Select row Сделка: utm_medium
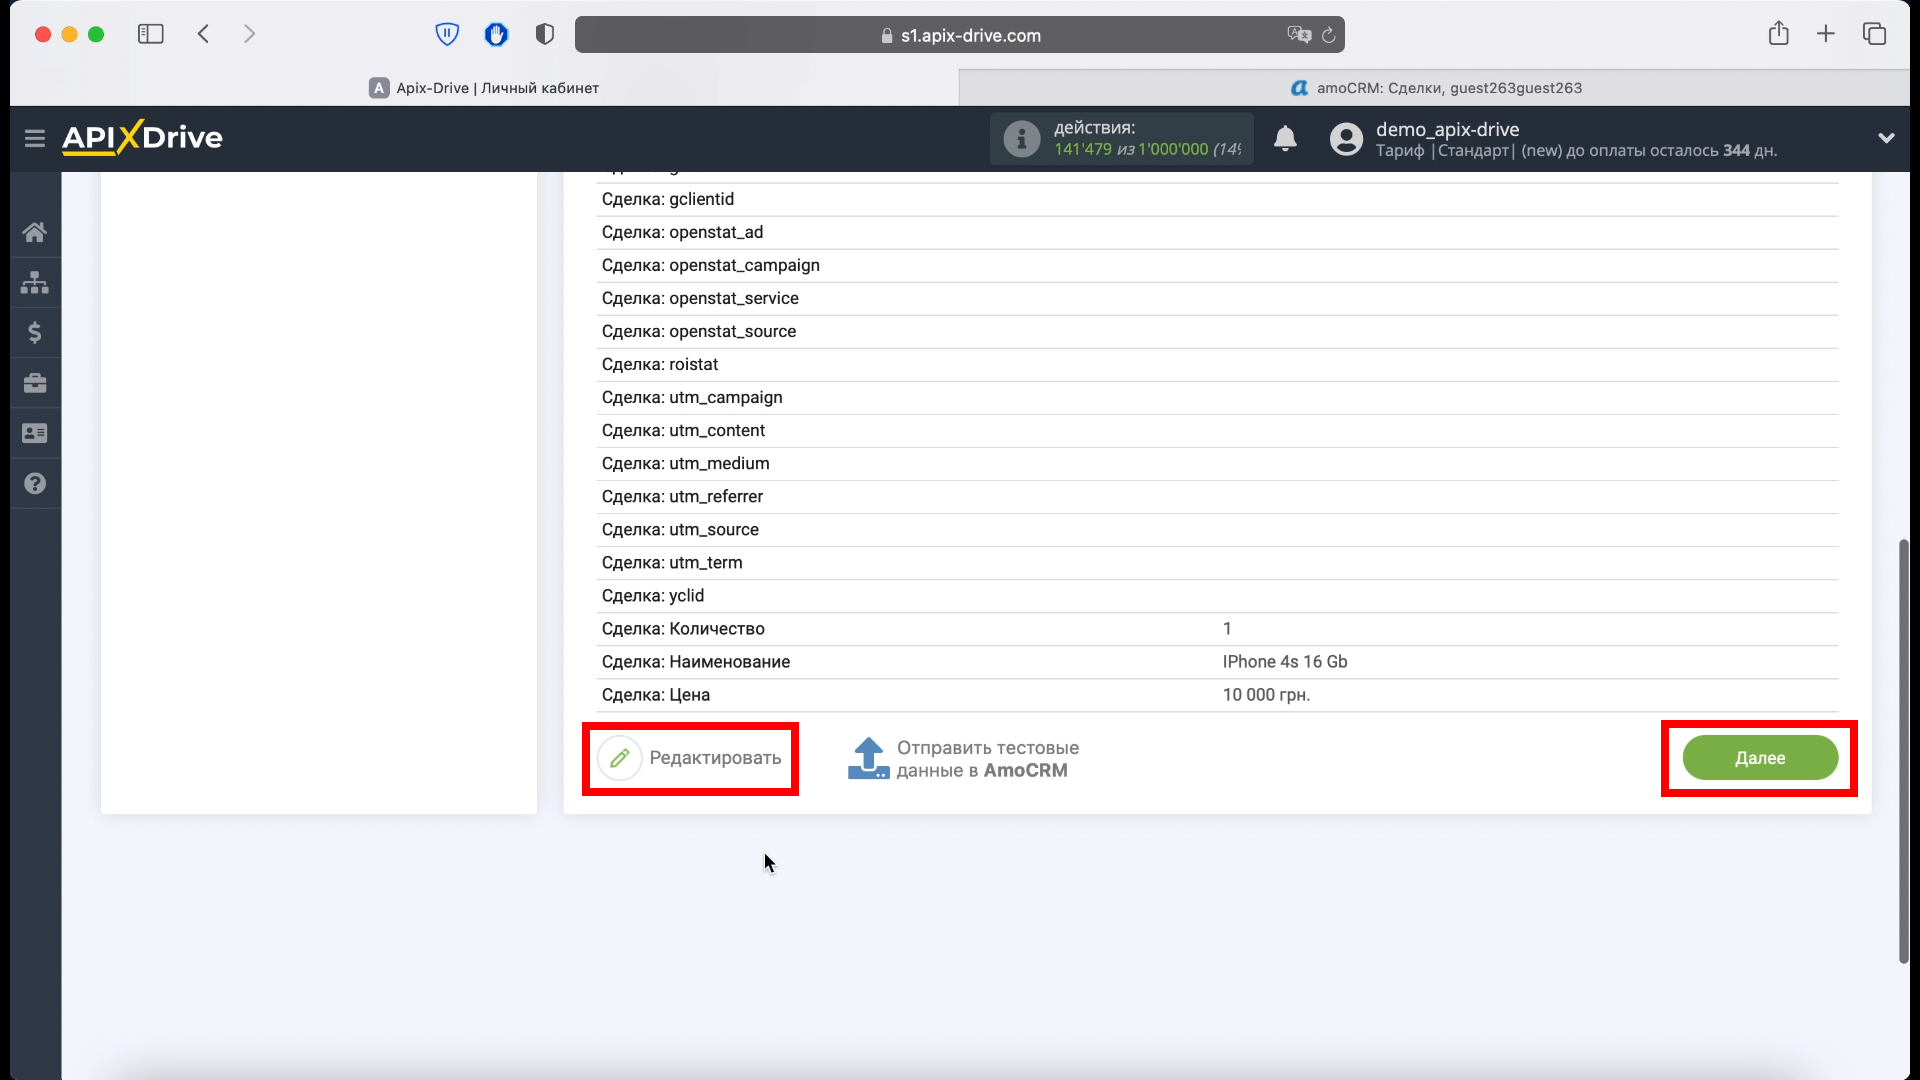This screenshot has height=1080, width=1920. [1217, 463]
